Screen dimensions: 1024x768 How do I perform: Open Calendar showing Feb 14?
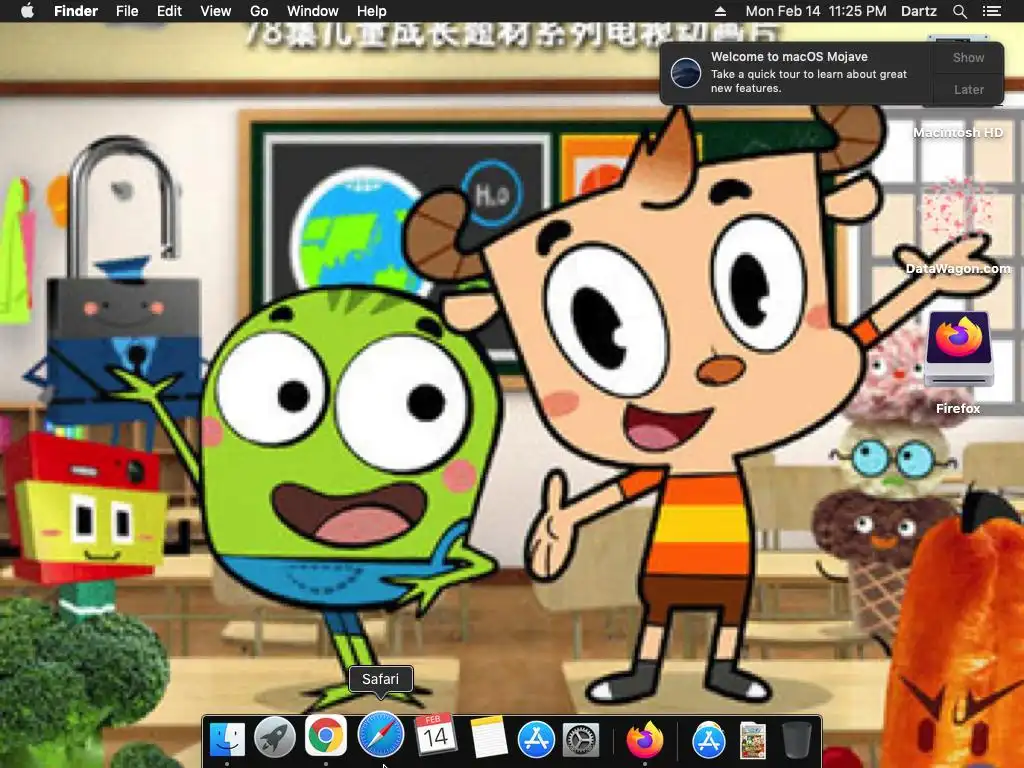tap(435, 735)
